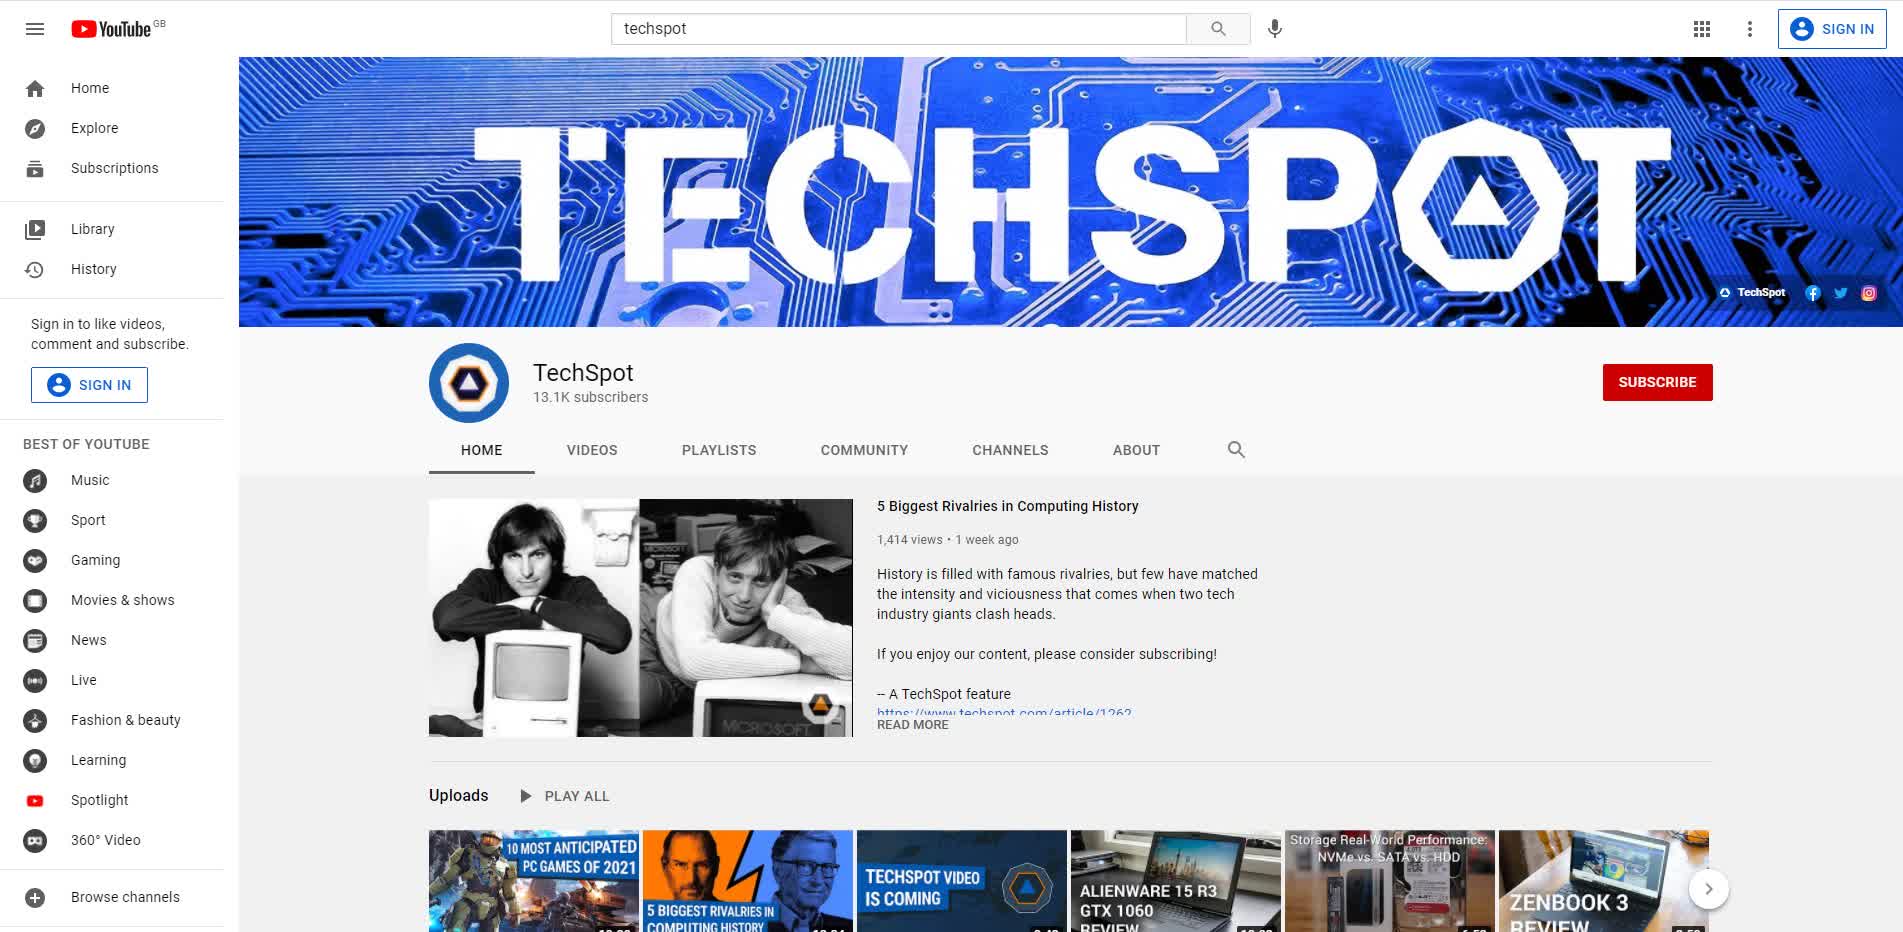Click the Uploads section heading
The height and width of the screenshot is (932, 1903).
459,796
